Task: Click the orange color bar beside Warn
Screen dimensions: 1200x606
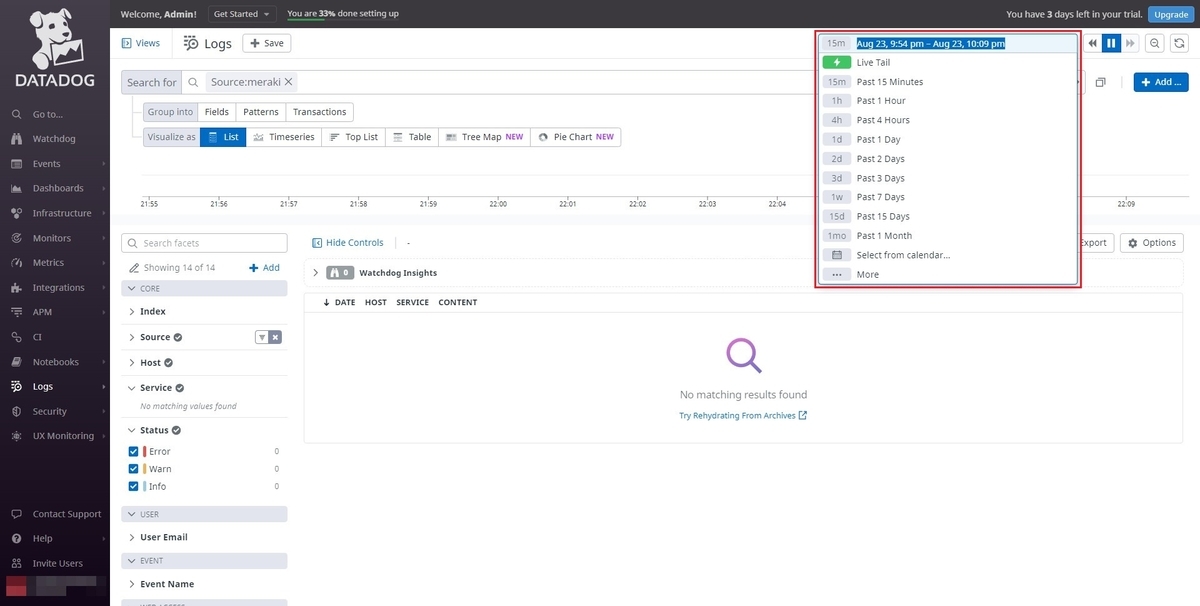Action: point(146,468)
